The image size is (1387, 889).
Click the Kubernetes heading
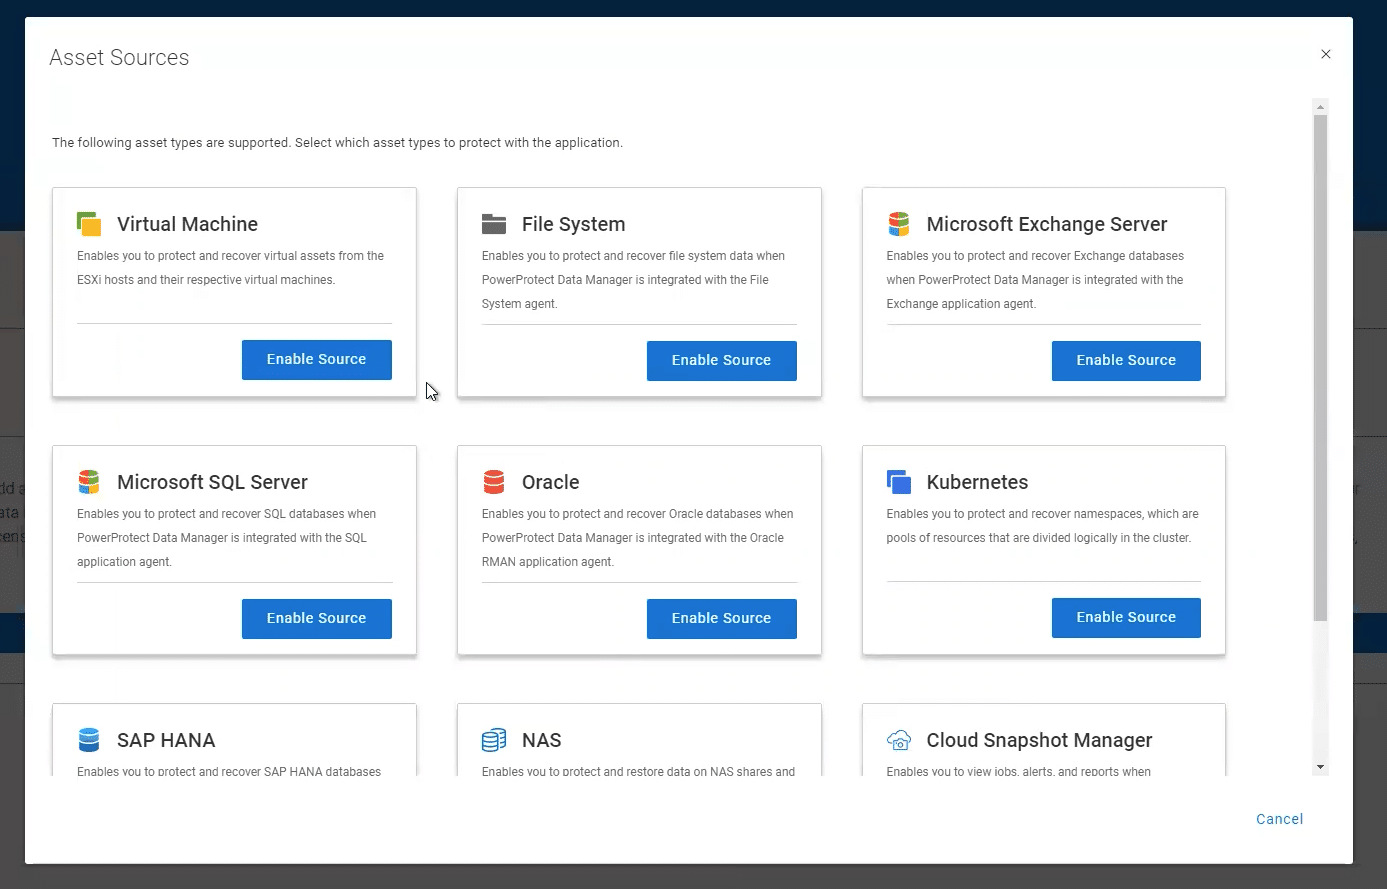pos(978,482)
